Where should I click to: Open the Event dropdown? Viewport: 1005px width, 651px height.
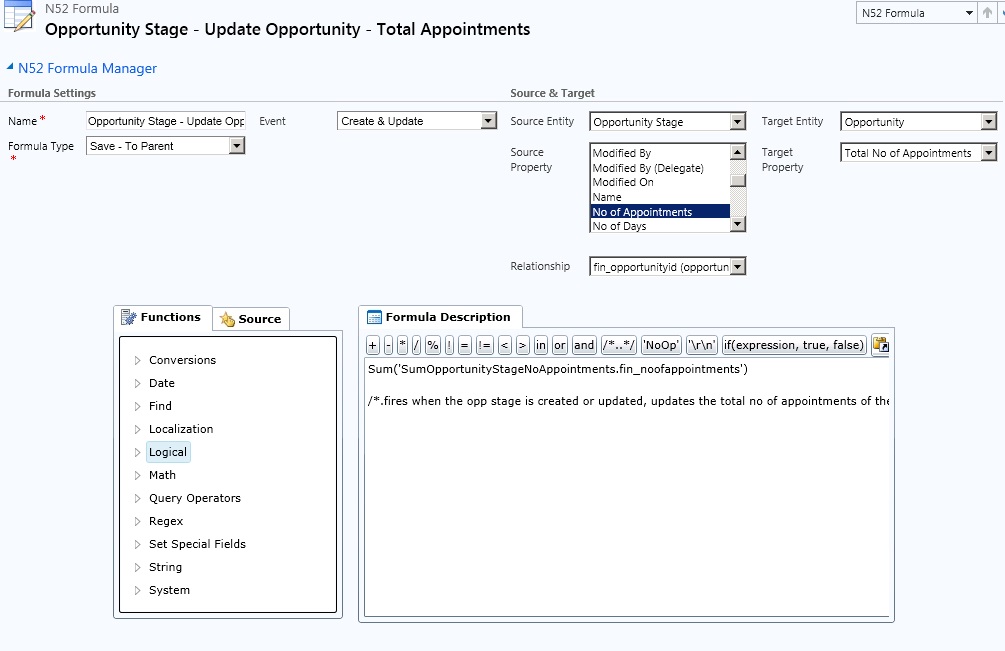click(x=488, y=121)
